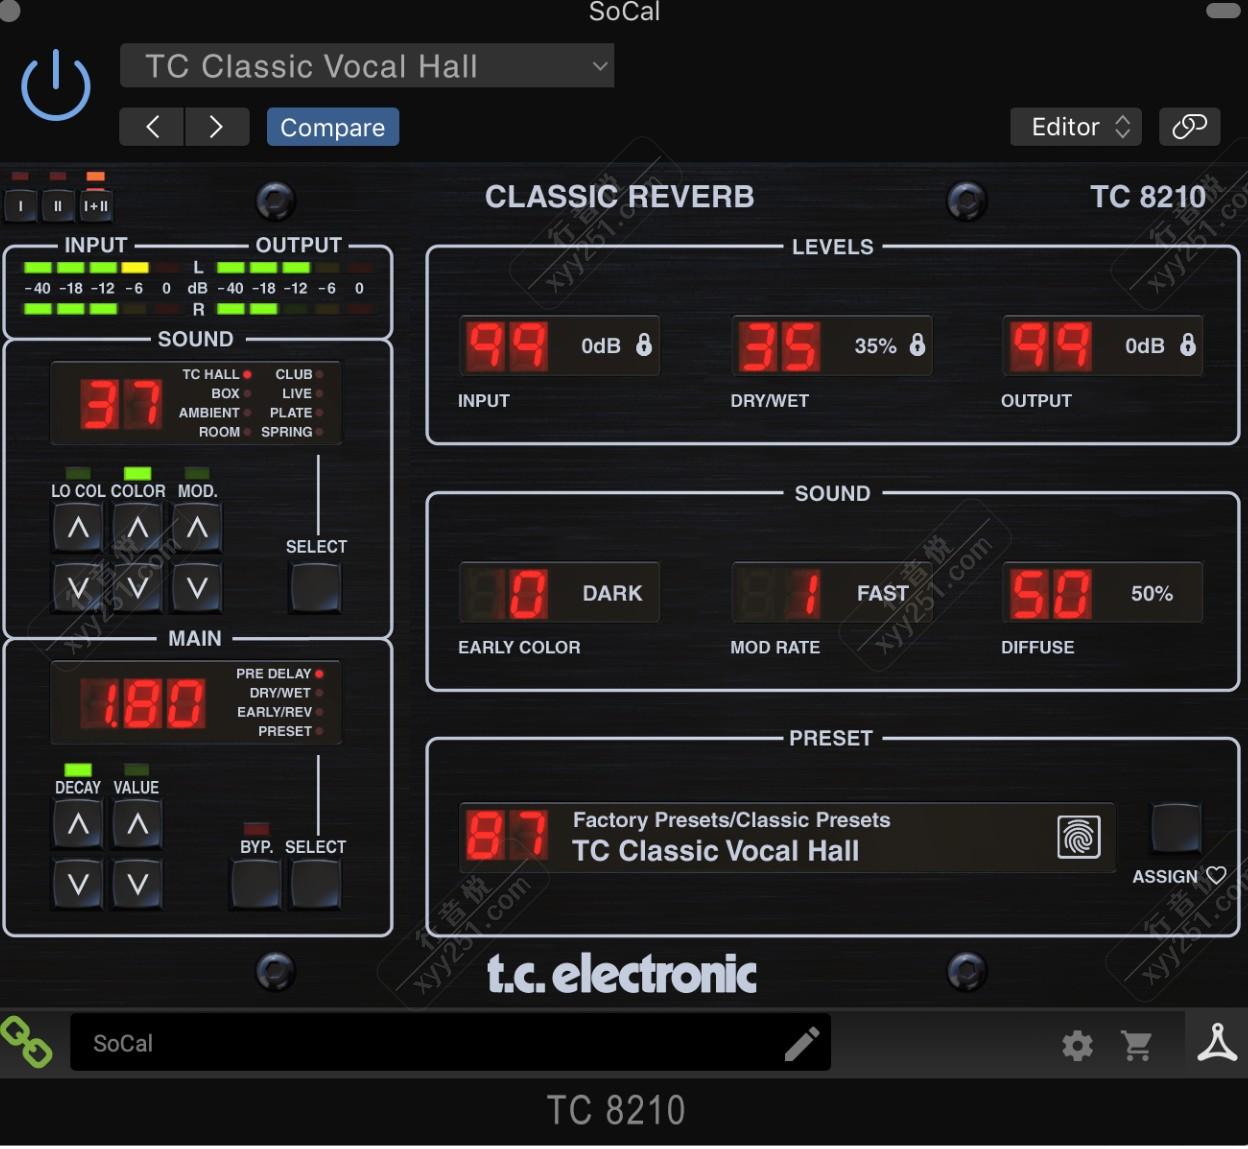Click the Compare button

(333, 127)
